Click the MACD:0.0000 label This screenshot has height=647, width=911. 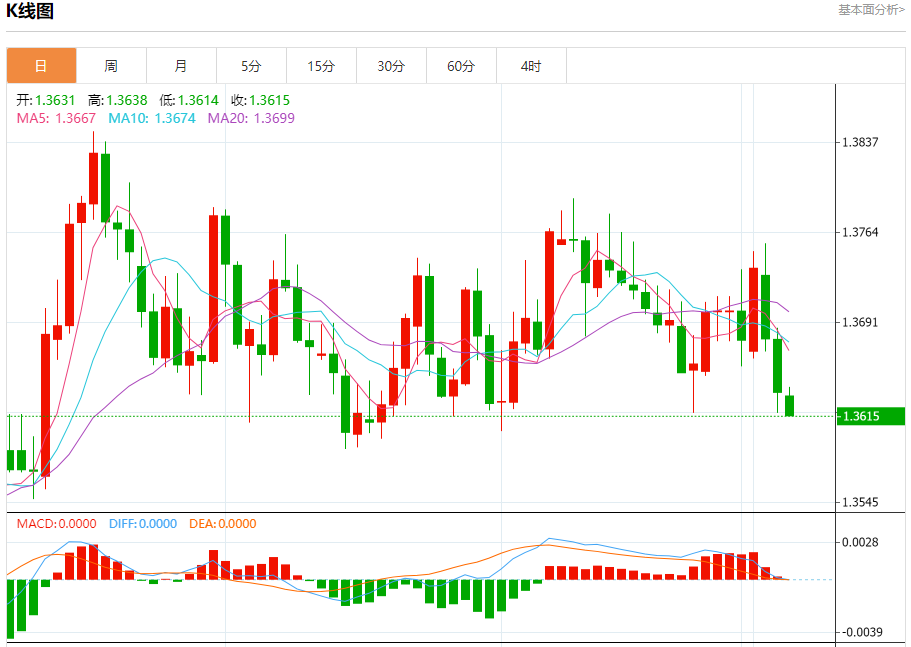(x=56, y=524)
